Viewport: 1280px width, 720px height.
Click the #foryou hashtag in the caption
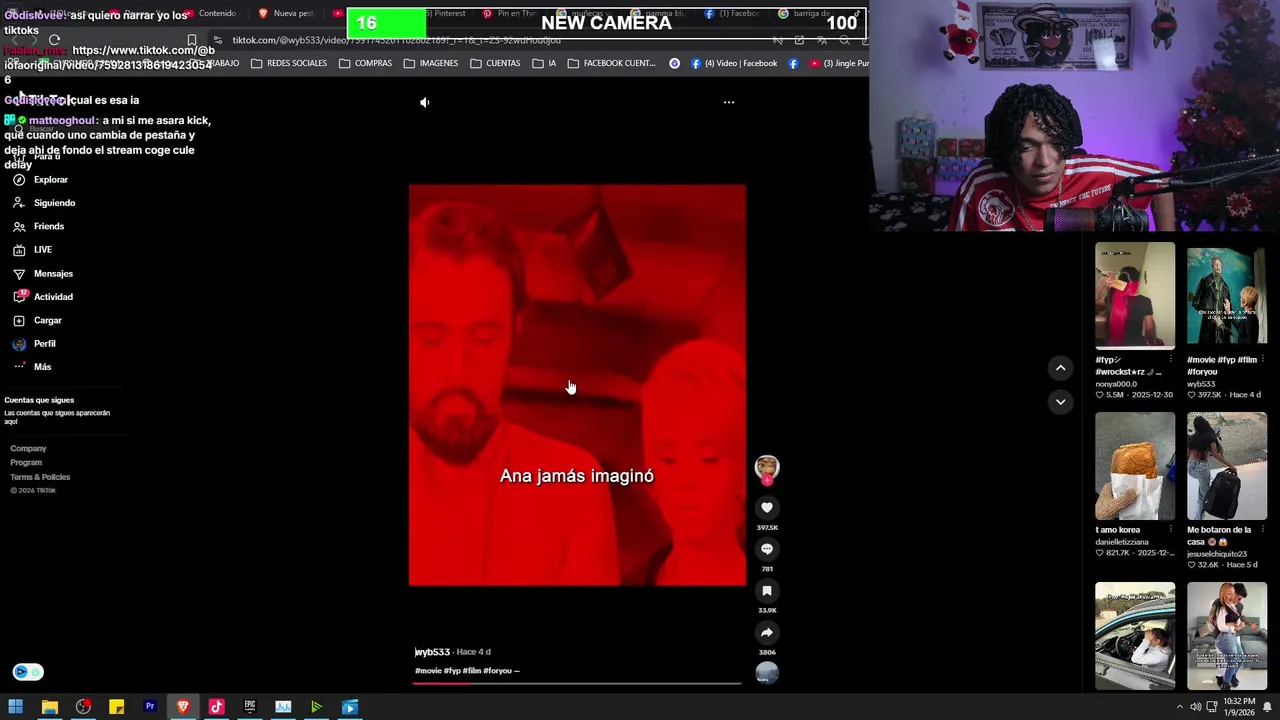497,671
